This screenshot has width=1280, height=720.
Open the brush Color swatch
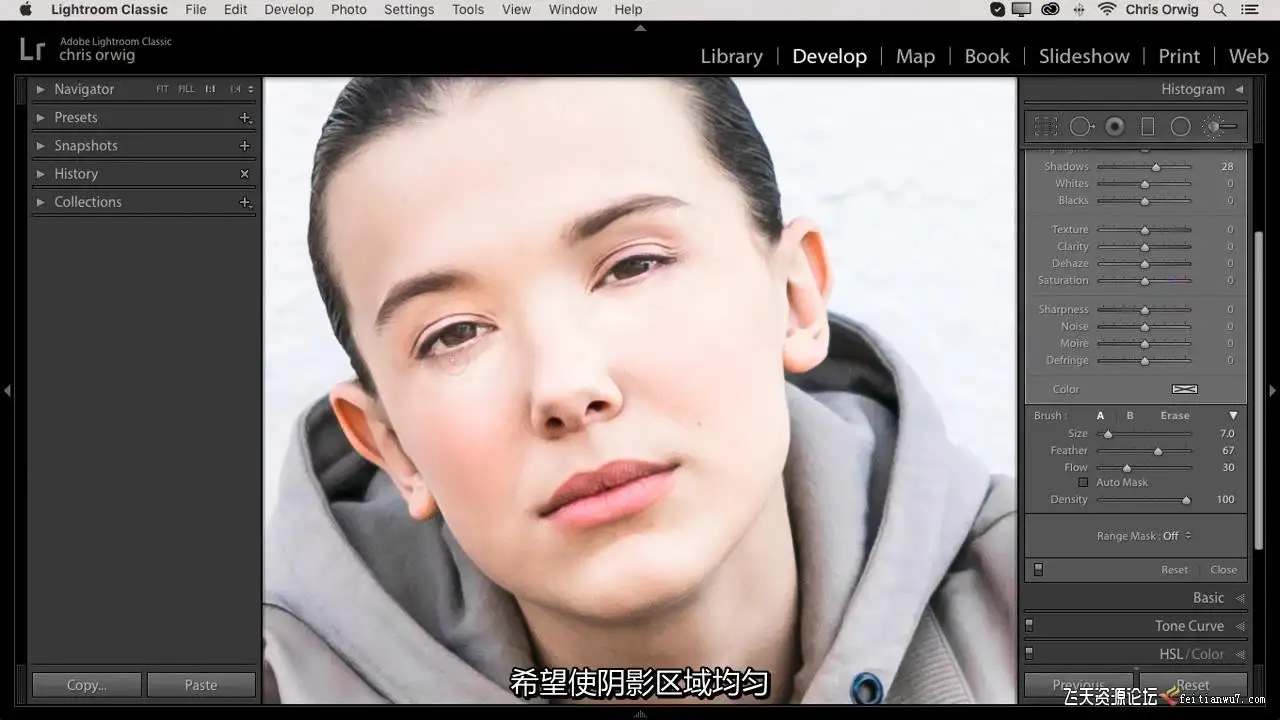coord(1185,389)
